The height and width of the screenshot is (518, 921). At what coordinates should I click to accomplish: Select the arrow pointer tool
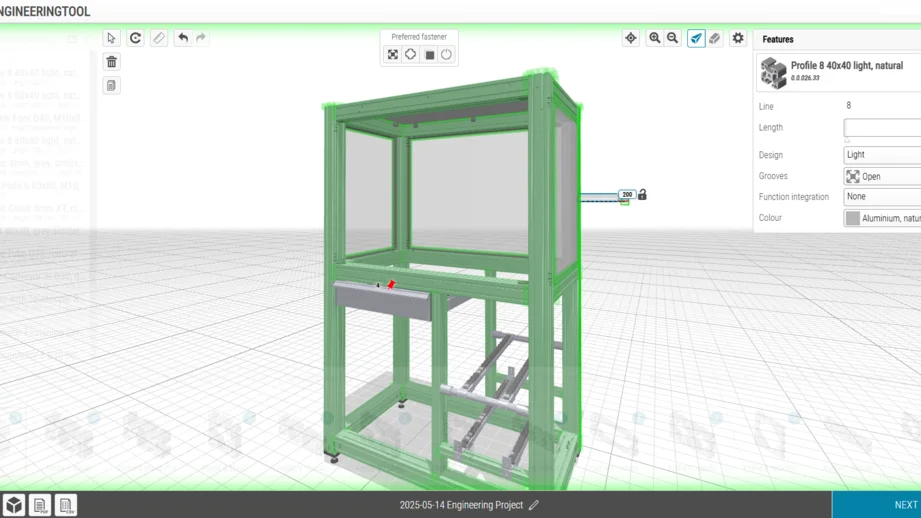pyautogui.click(x=111, y=38)
